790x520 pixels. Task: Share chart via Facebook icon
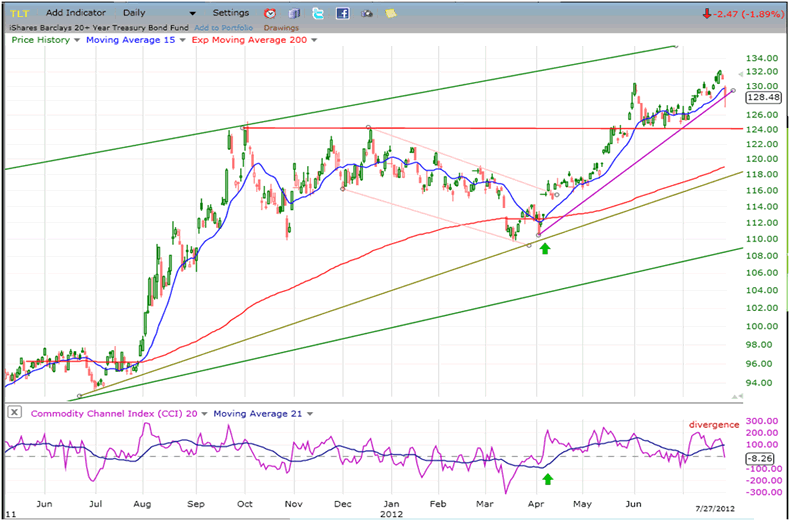click(x=342, y=13)
